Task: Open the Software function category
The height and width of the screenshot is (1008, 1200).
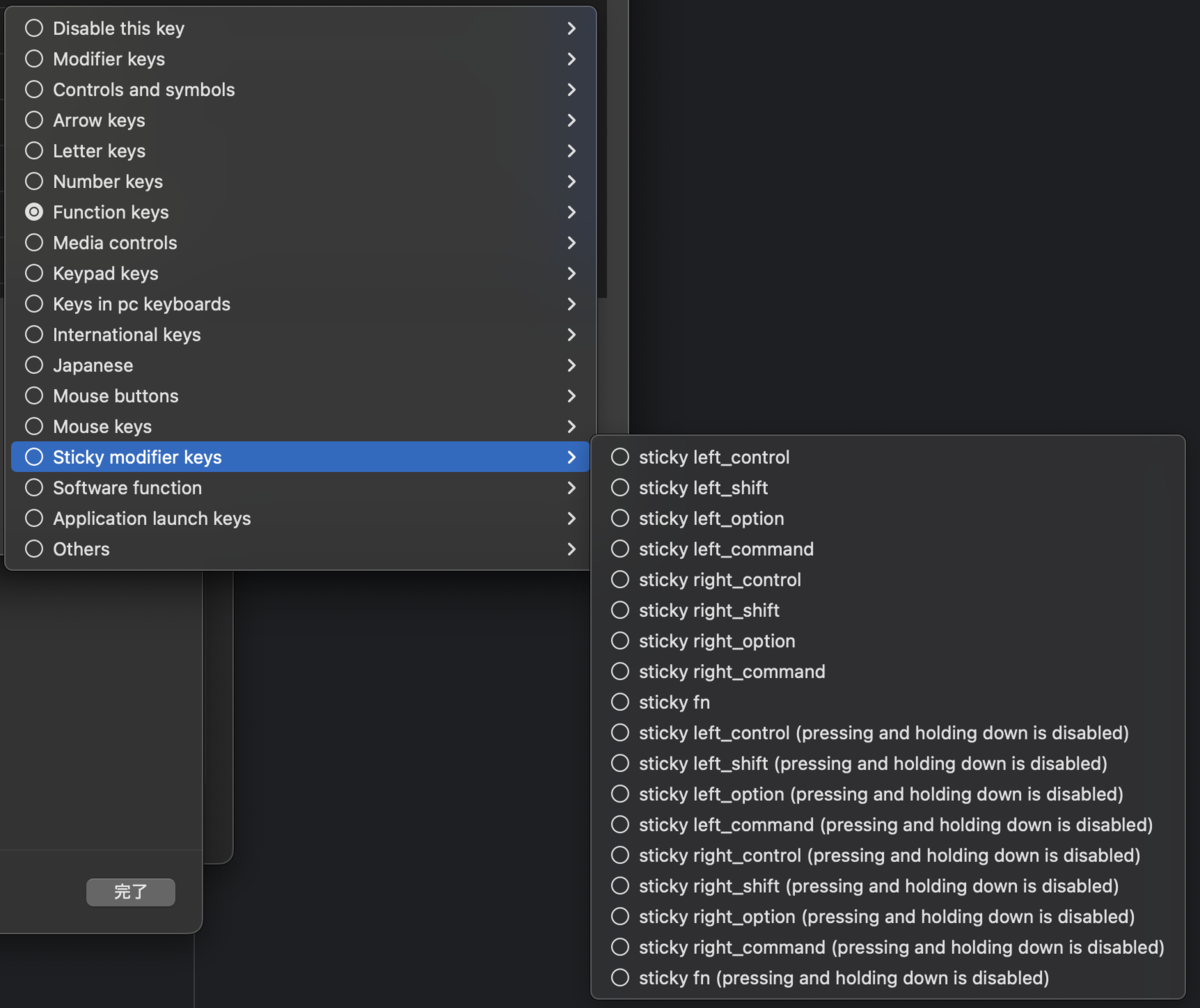Action: (x=127, y=488)
